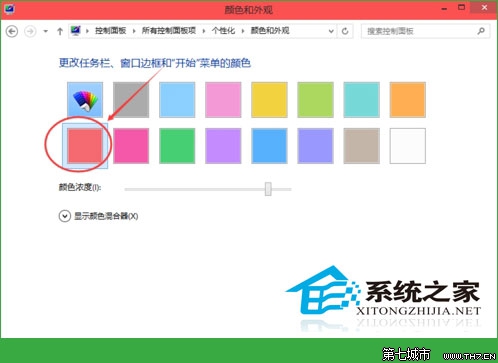Viewport: 498px width, 363px height.
Task: Click the computer icon in address bar
Action: coord(76,31)
